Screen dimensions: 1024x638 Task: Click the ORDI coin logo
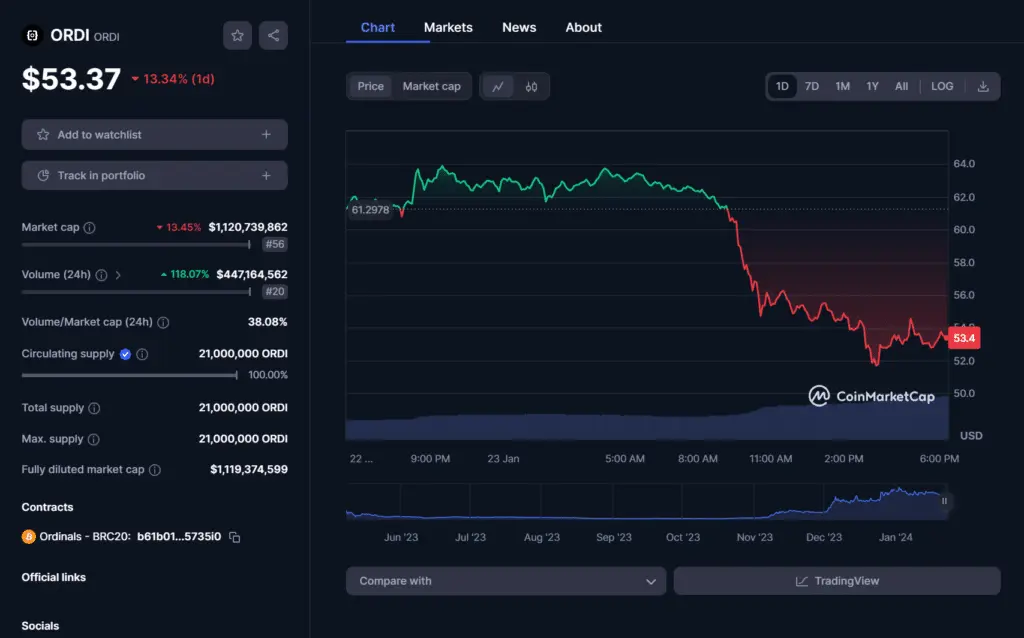tap(31, 35)
